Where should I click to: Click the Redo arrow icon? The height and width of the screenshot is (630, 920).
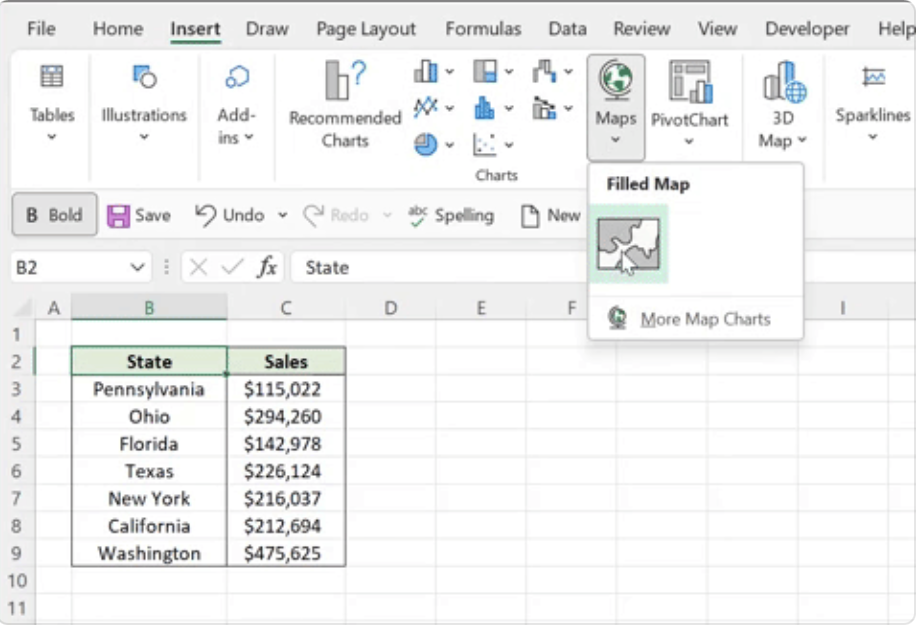(313, 215)
